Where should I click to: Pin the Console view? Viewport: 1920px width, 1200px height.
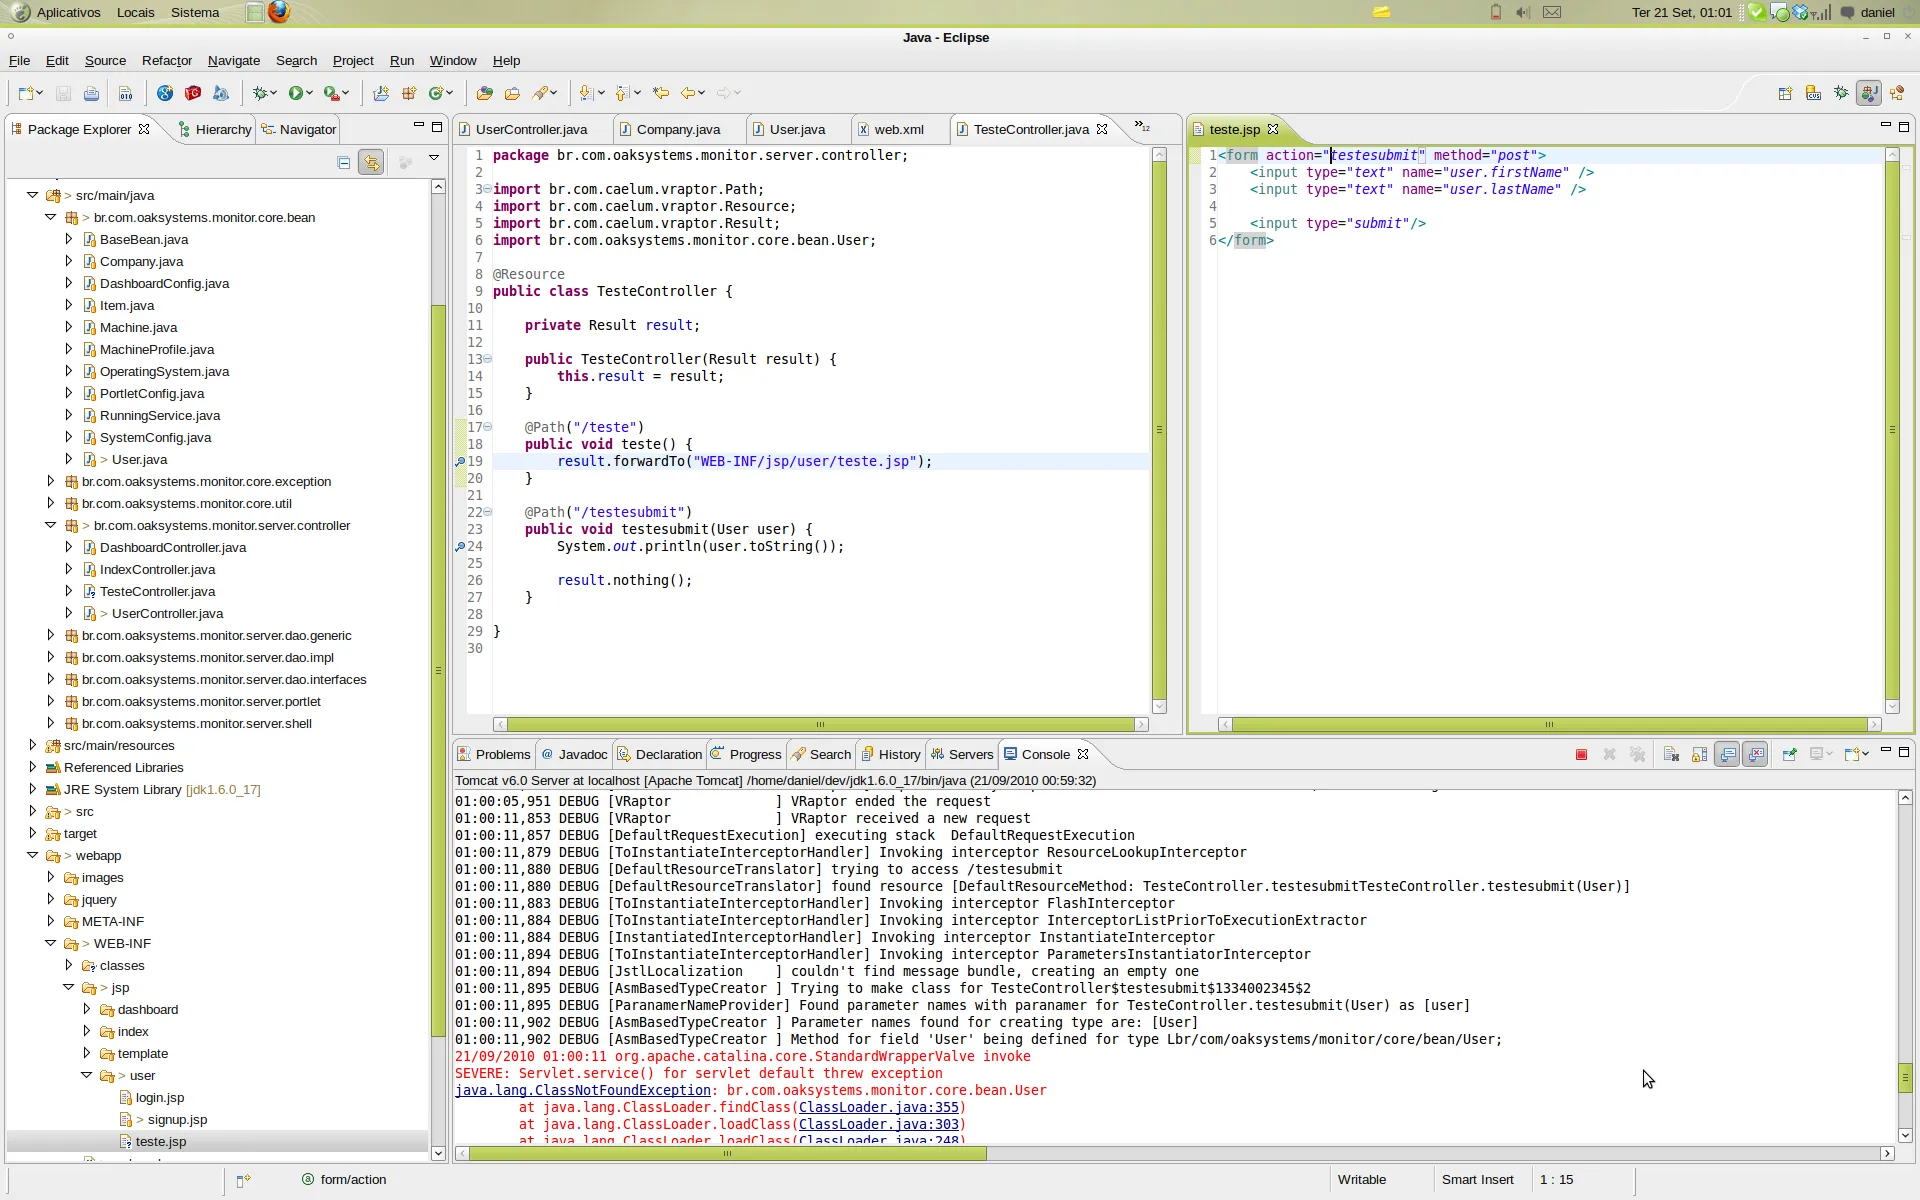click(x=1789, y=755)
